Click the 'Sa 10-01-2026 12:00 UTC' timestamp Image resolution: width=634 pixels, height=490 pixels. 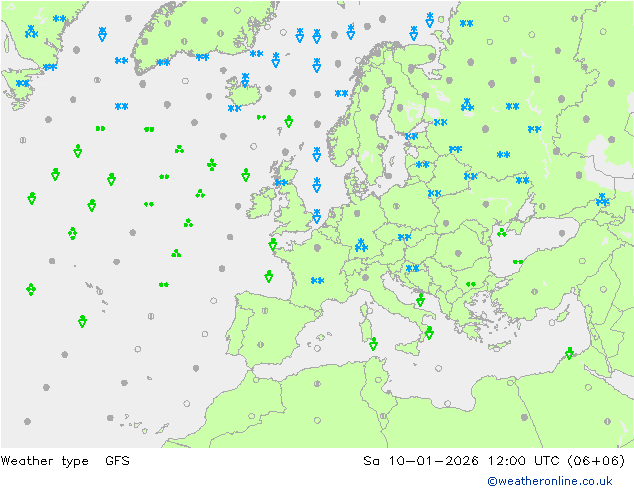pyautogui.click(x=461, y=461)
